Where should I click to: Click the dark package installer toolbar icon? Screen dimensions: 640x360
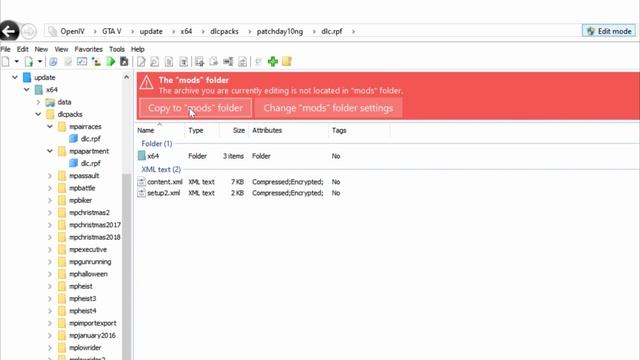click(x=124, y=62)
